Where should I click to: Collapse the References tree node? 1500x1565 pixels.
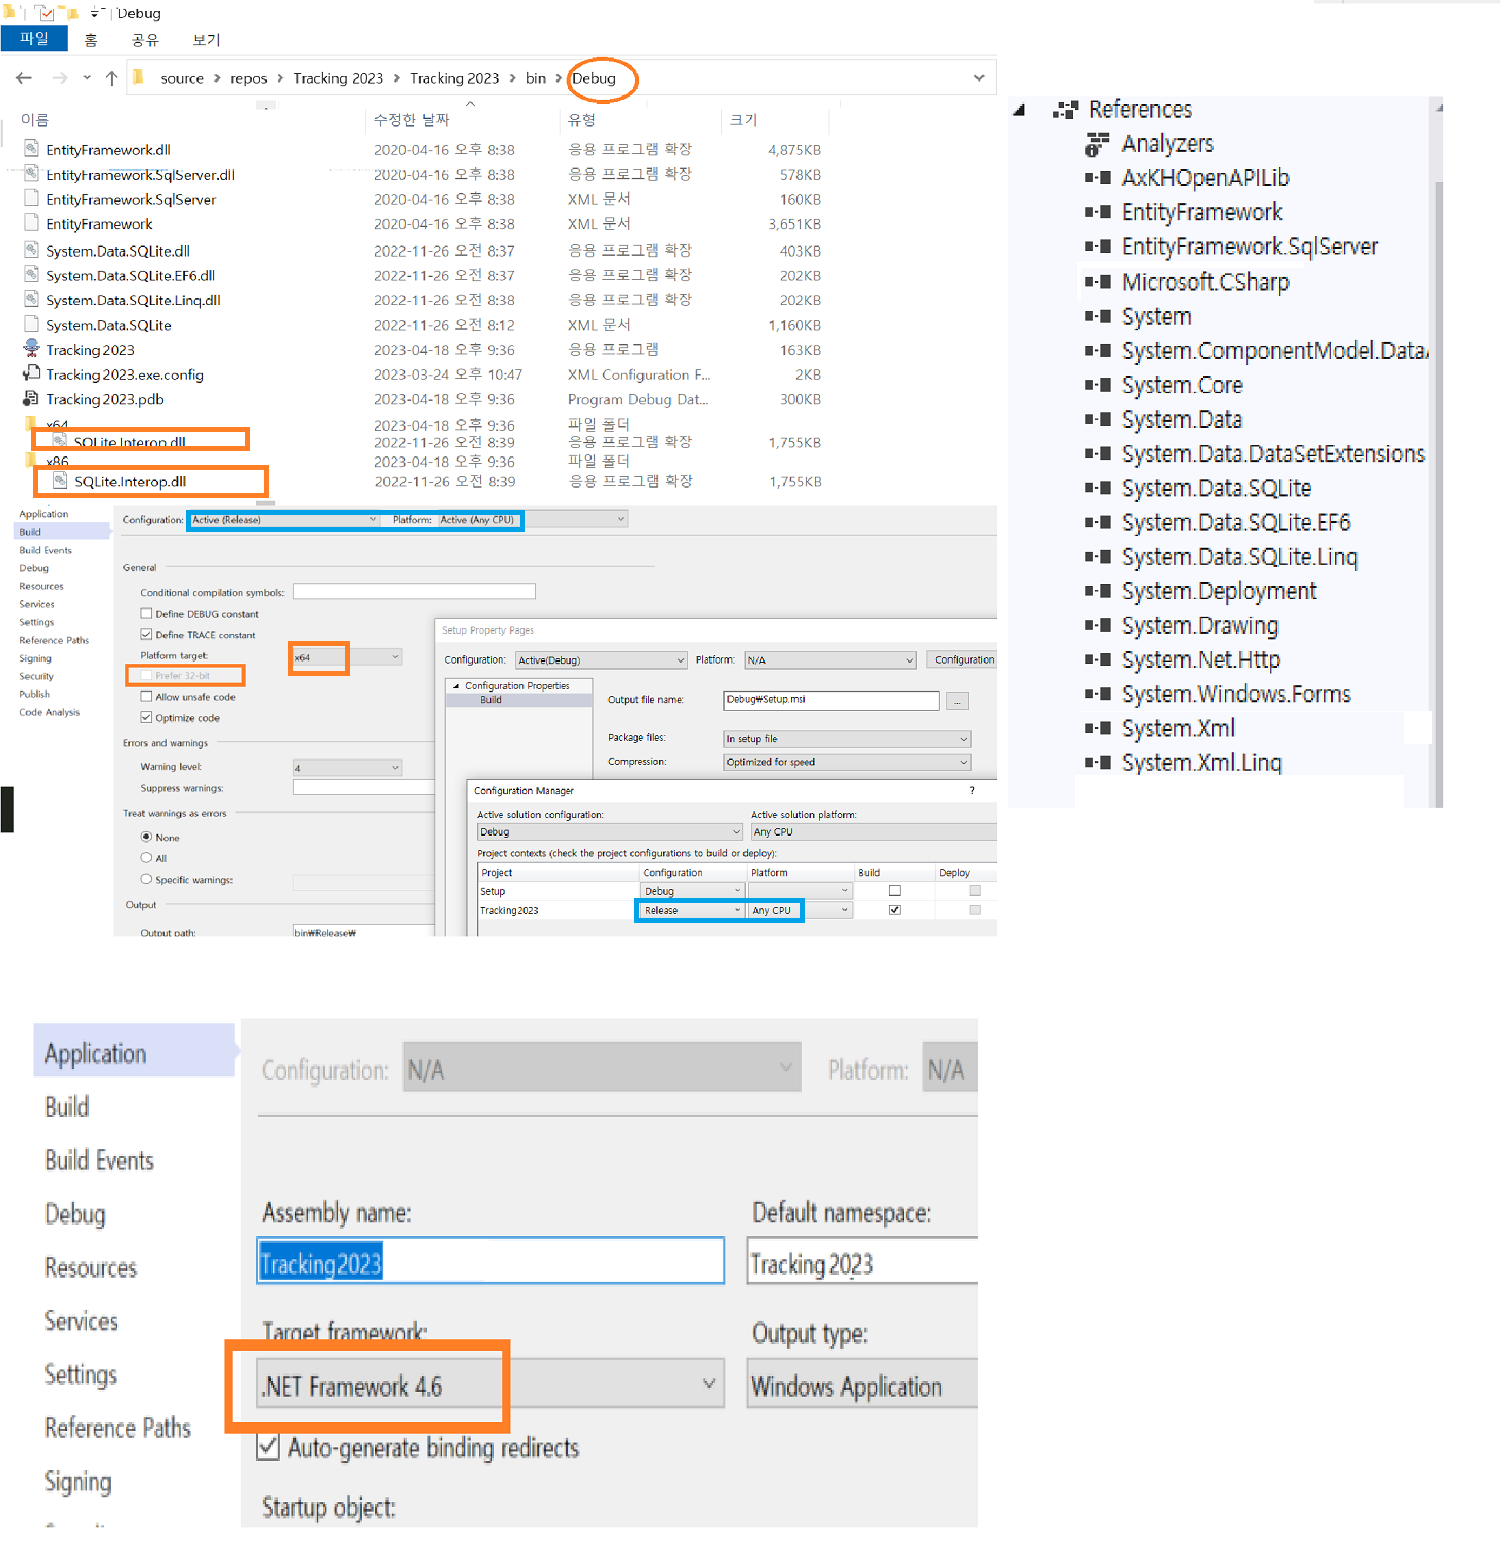click(x=1019, y=110)
